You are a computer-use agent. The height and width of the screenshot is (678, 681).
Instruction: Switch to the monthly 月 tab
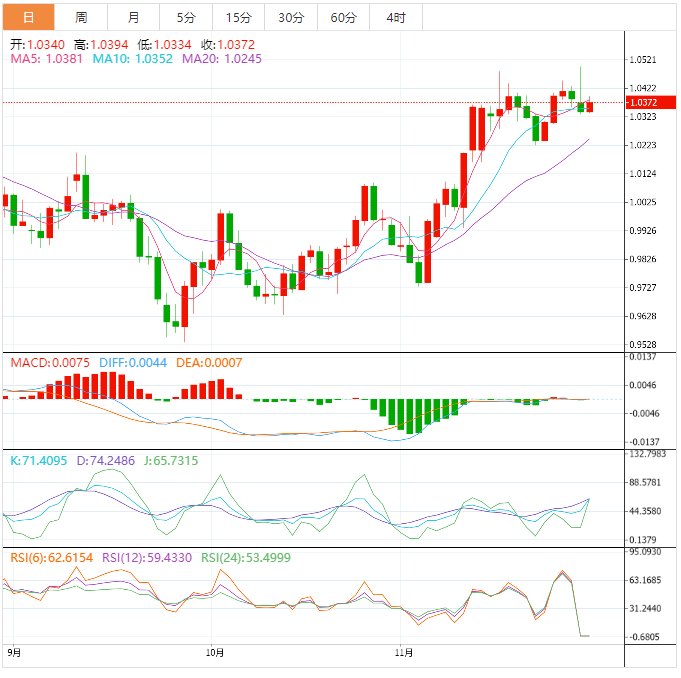133,17
